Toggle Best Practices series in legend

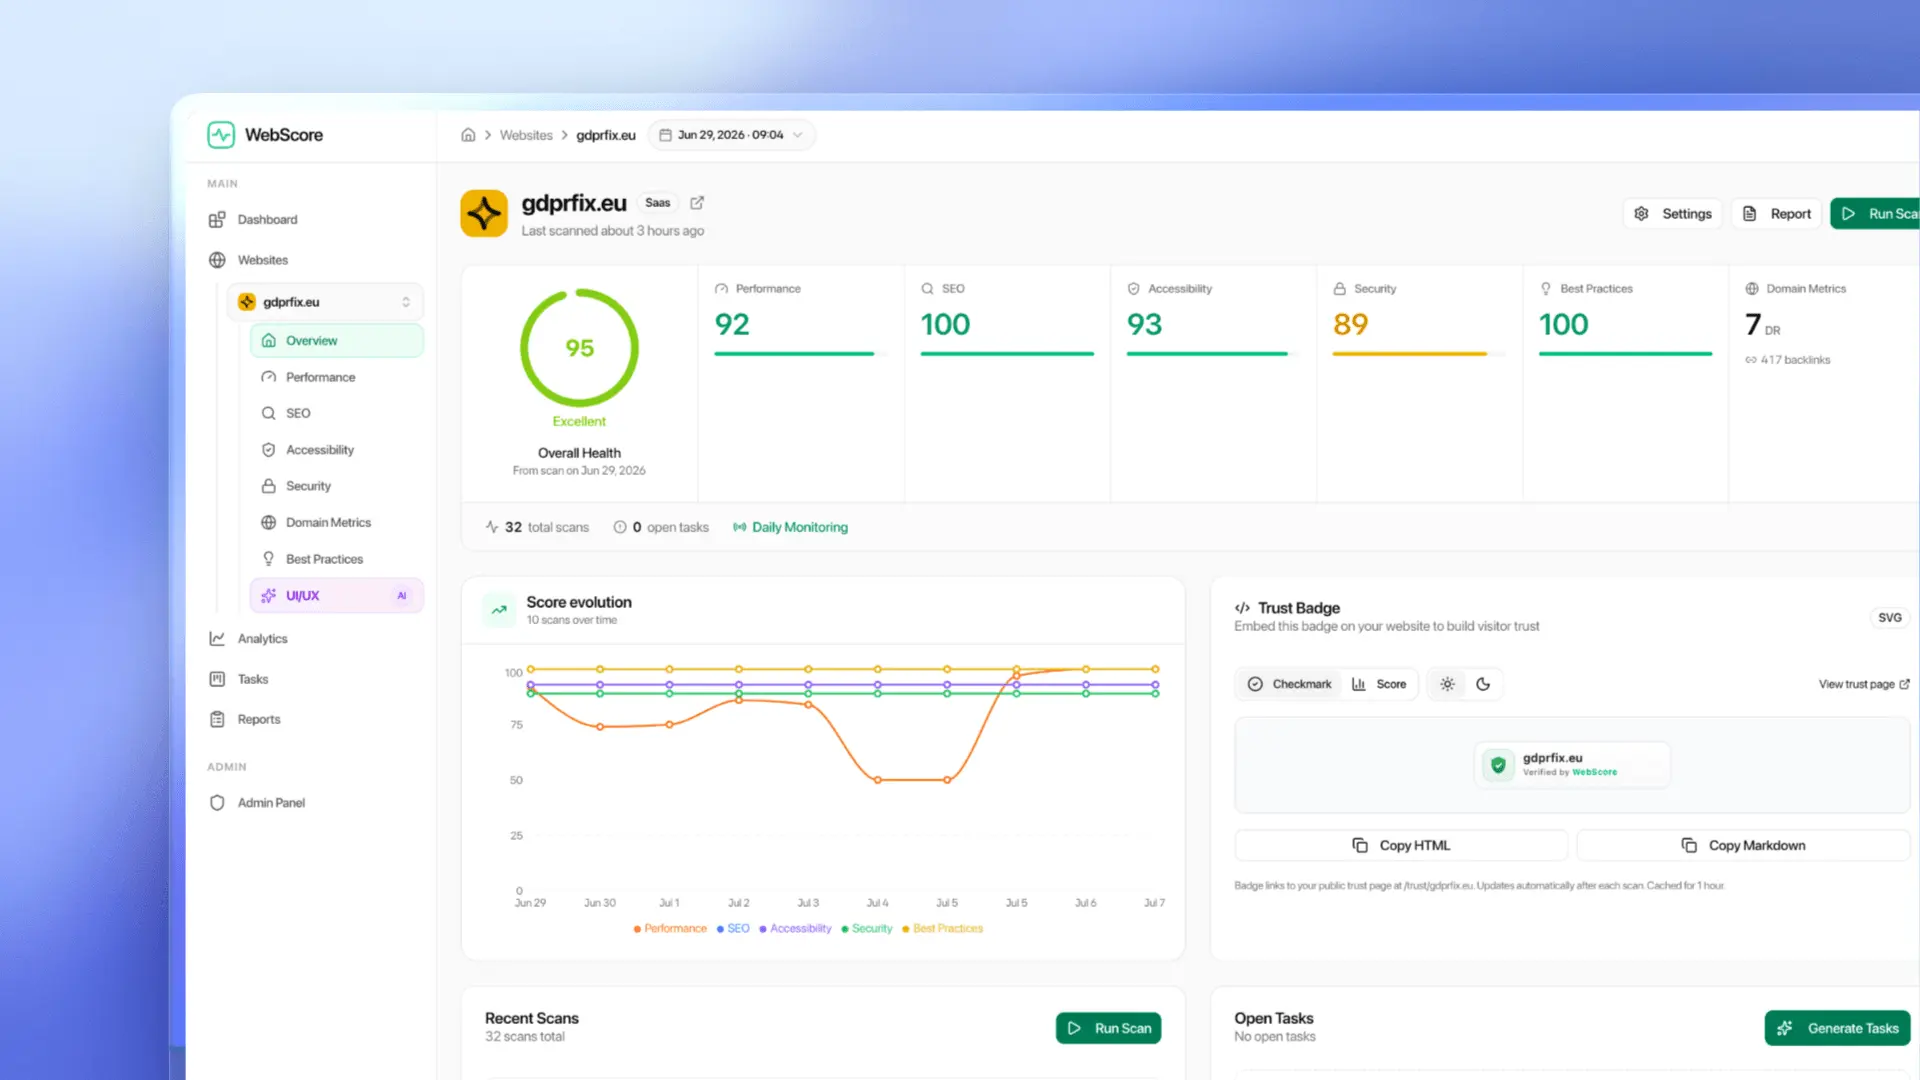click(x=943, y=929)
